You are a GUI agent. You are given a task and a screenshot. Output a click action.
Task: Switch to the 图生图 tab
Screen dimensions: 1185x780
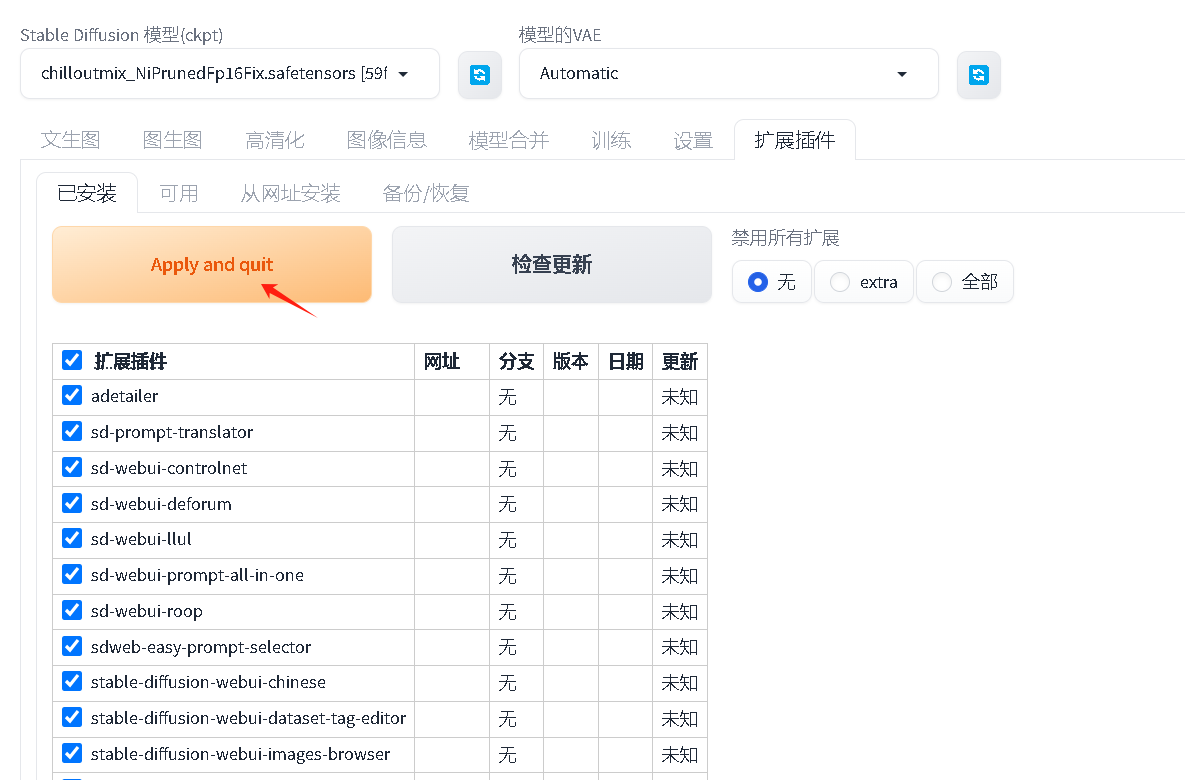pyautogui.click(x=172, y=140)
